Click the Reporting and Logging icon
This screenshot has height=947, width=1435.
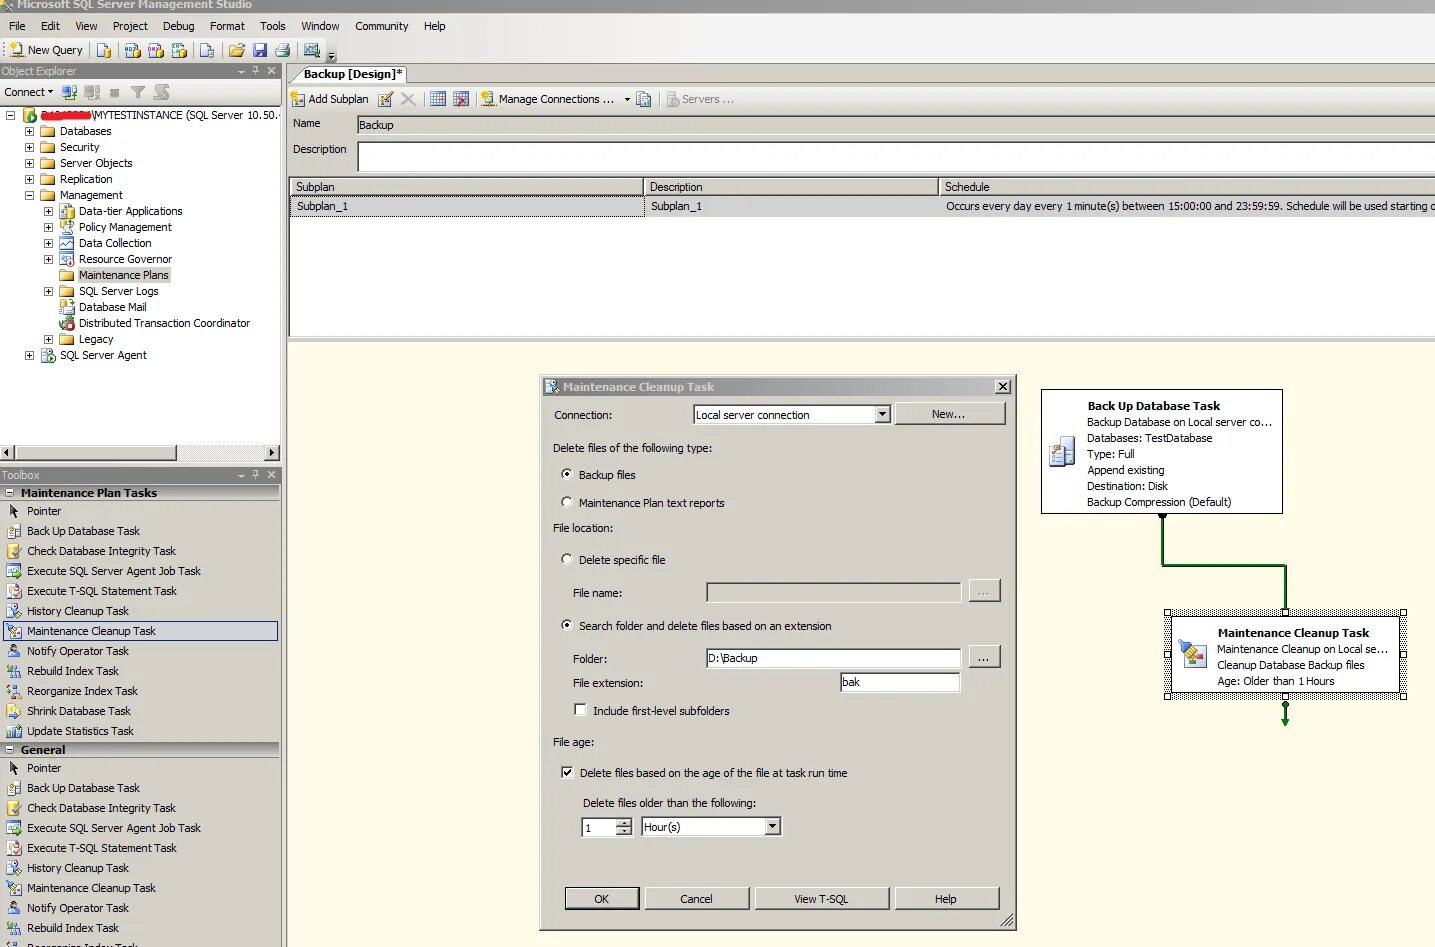click(644, 99)
